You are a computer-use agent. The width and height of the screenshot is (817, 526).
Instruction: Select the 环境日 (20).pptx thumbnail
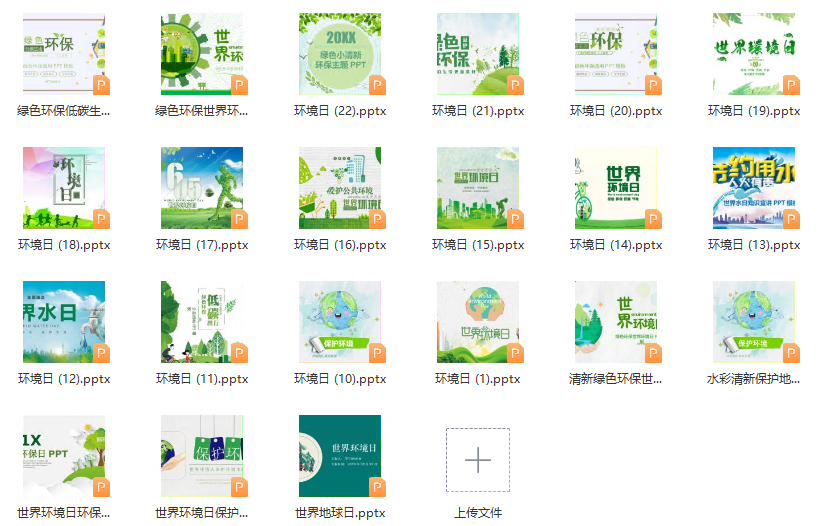click(x=616, y=54)
